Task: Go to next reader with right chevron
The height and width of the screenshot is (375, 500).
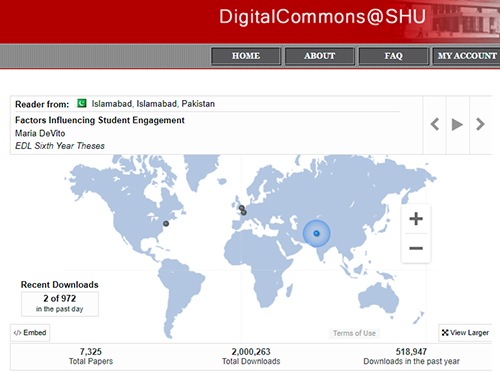Action: pos(480,125)
